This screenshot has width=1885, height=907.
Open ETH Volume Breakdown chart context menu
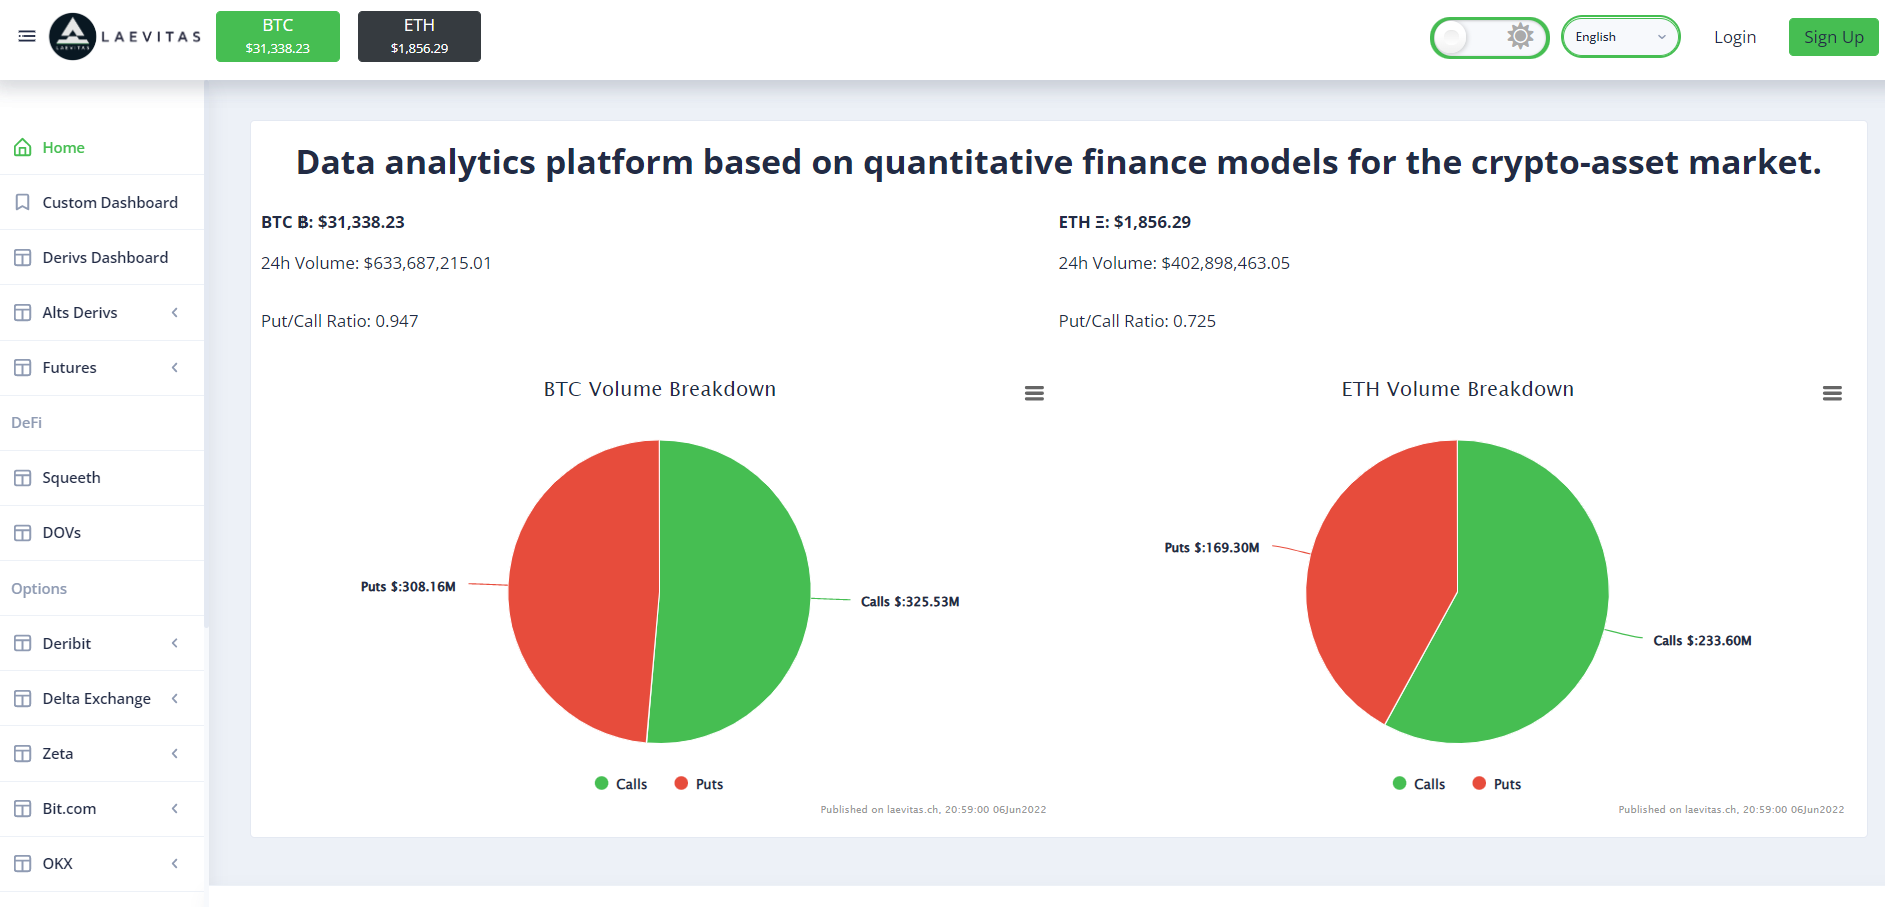coord(1832,393)
